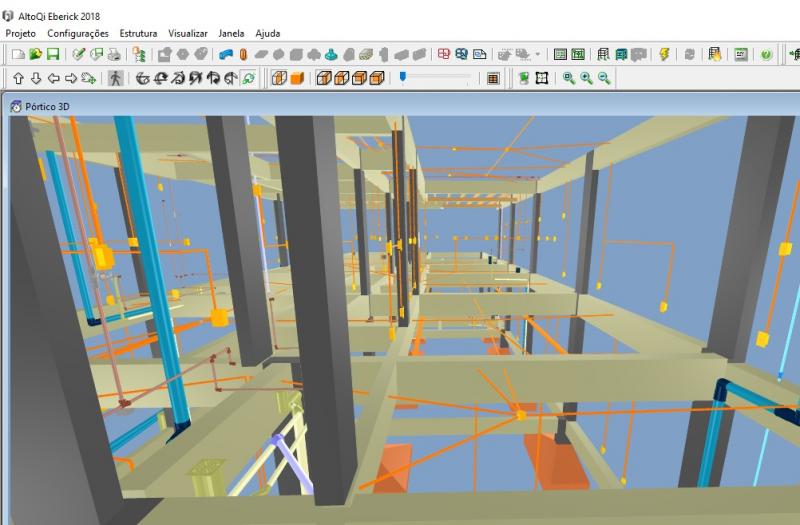Open the Projeto menu
Image resolution: width=800 pixels, height=525 pixels.
(x=20, y=34)
